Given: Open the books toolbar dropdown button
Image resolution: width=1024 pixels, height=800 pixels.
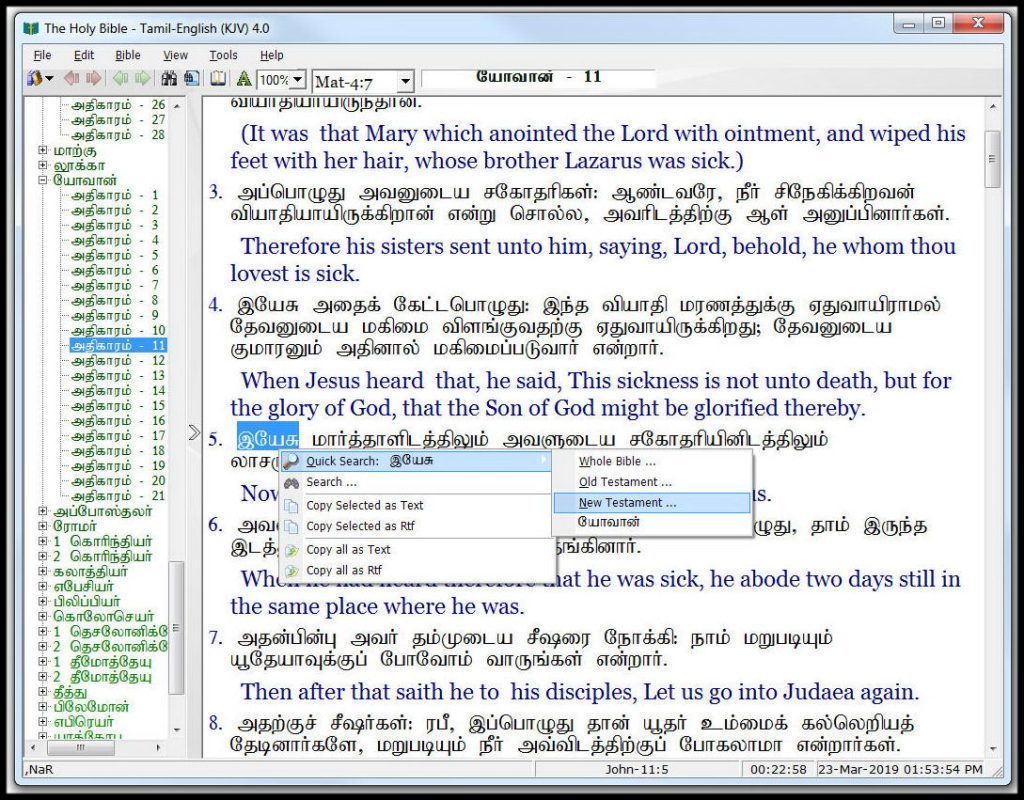Looking at the screenshot, I should [x=40, y=79].
